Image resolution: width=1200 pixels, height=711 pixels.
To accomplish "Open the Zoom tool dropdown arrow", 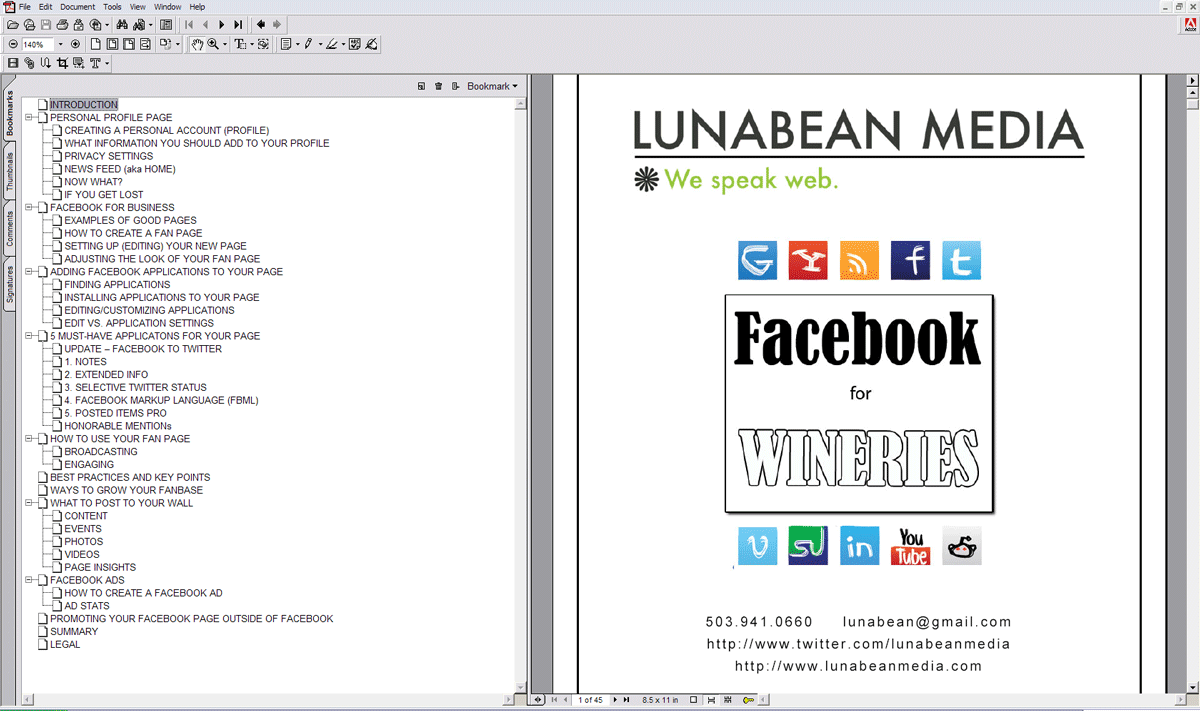I will point(225,44).
